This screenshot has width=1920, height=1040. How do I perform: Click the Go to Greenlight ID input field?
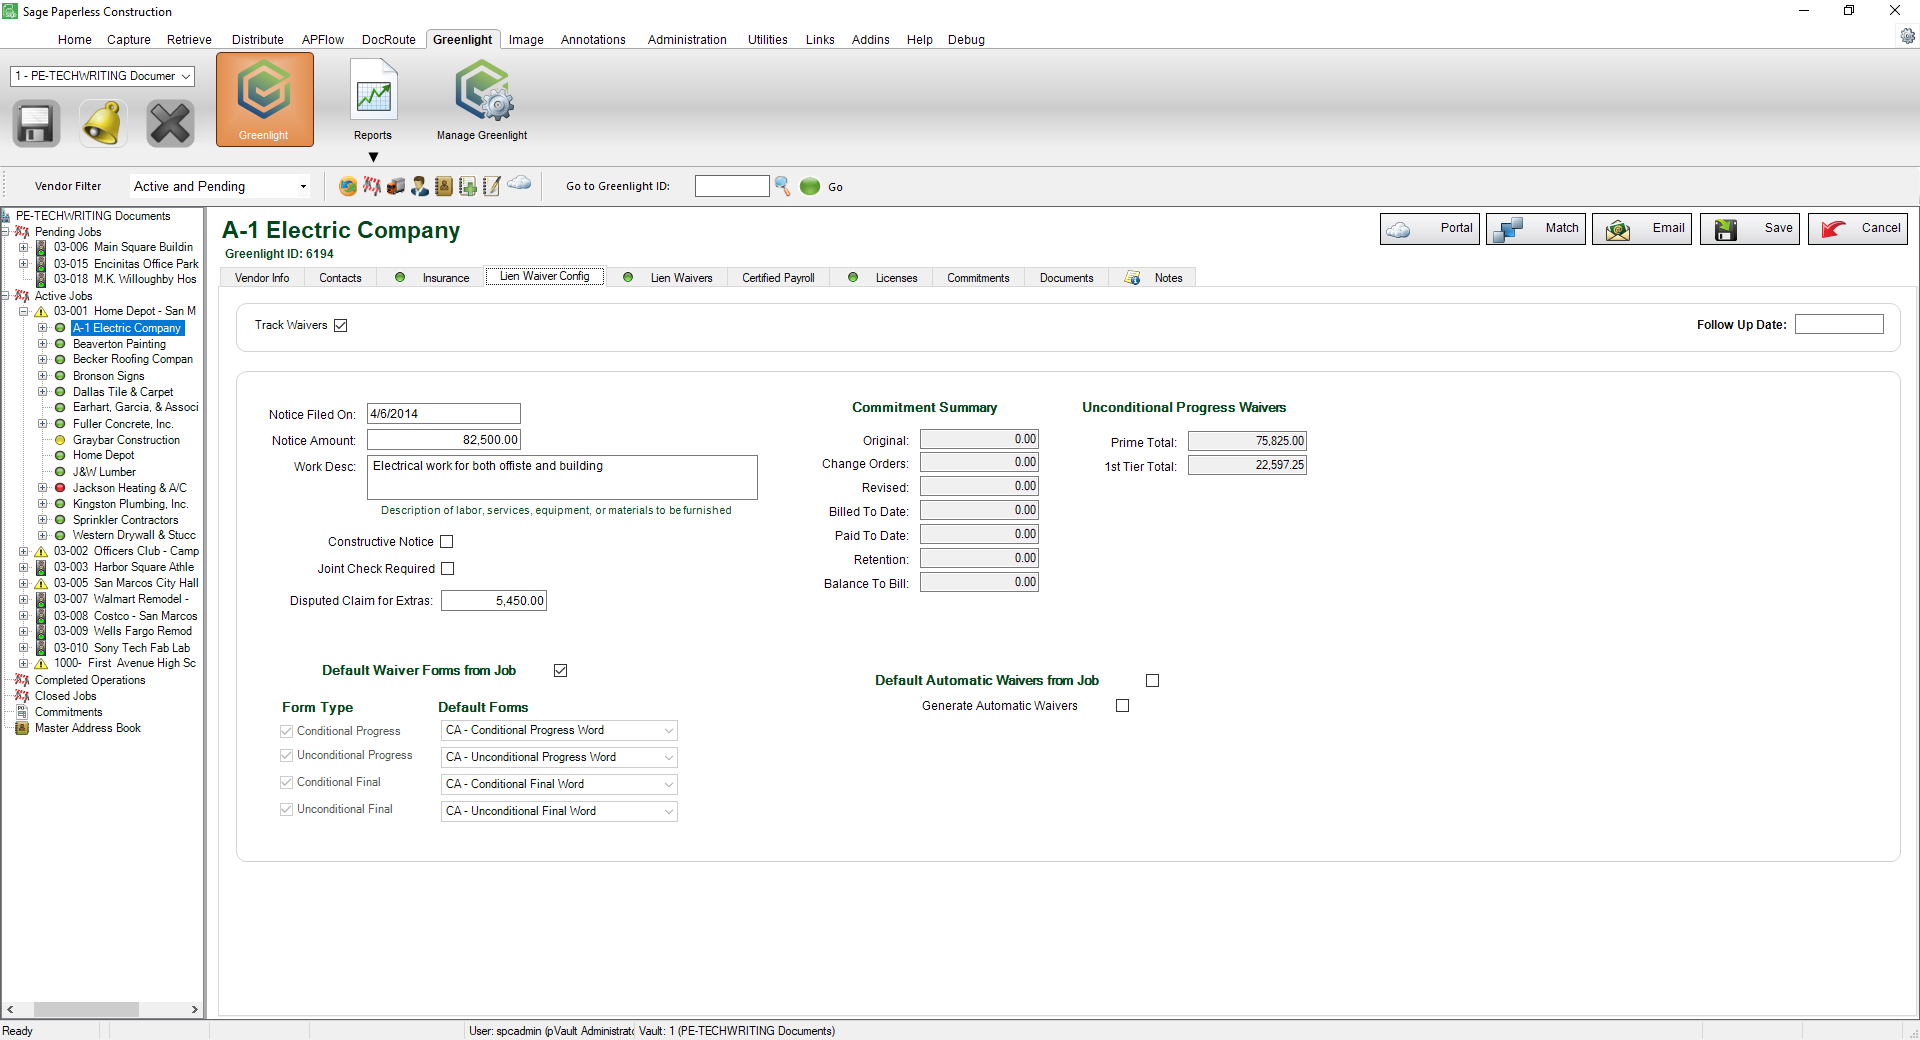click(732, 187)
